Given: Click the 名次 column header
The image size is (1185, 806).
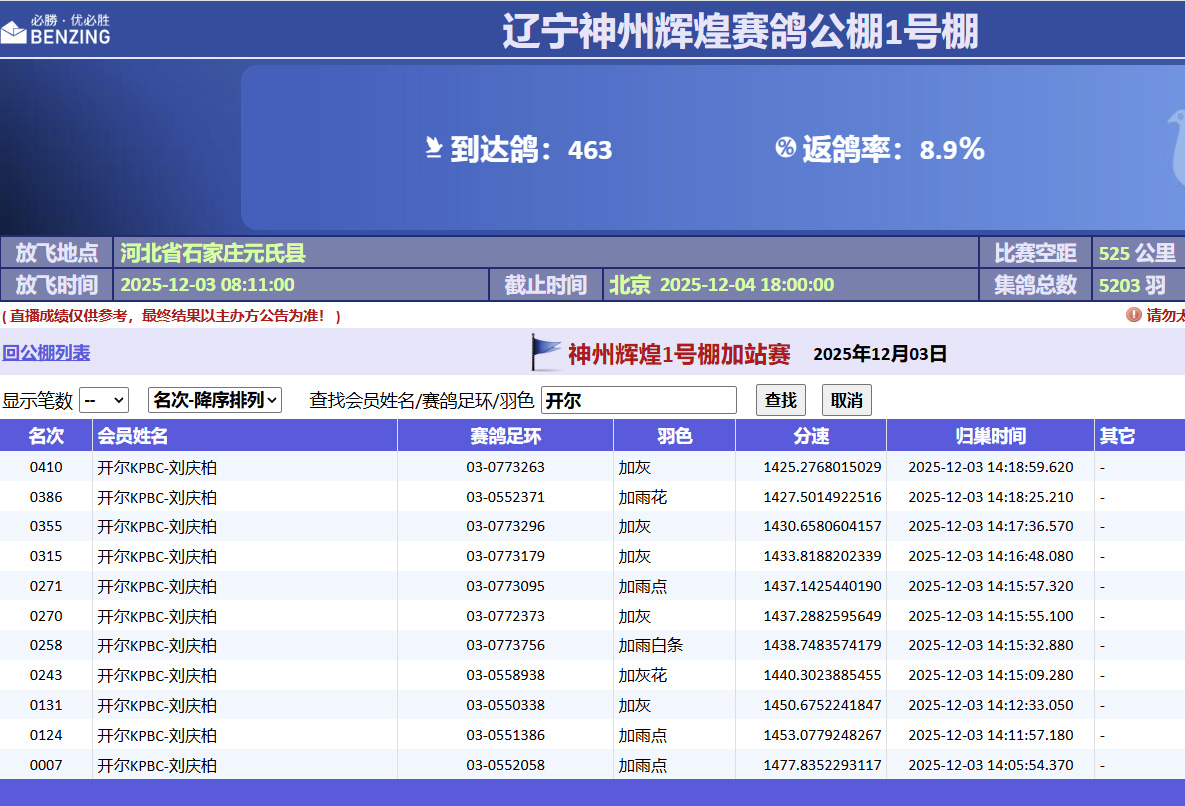Looking at the screenshot, I should click(x=46, y=436).
